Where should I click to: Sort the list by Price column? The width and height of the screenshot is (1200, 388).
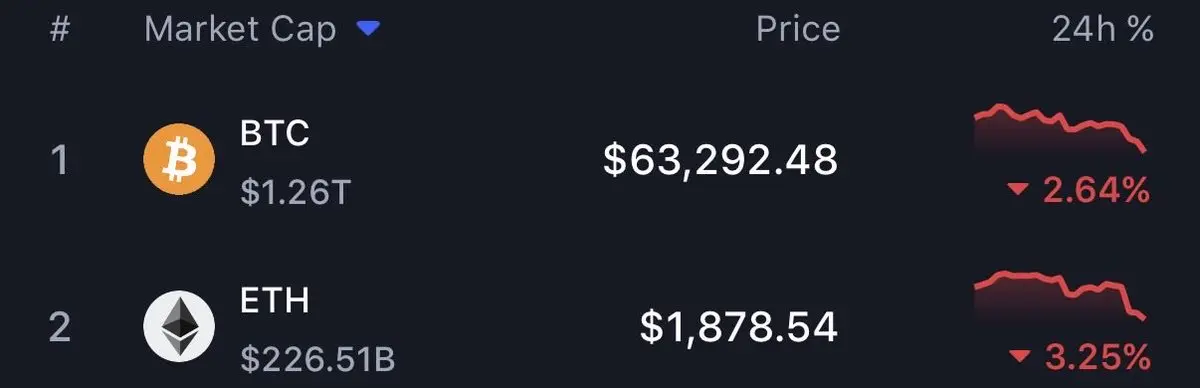pyautogui.click(x=797, y=30)
